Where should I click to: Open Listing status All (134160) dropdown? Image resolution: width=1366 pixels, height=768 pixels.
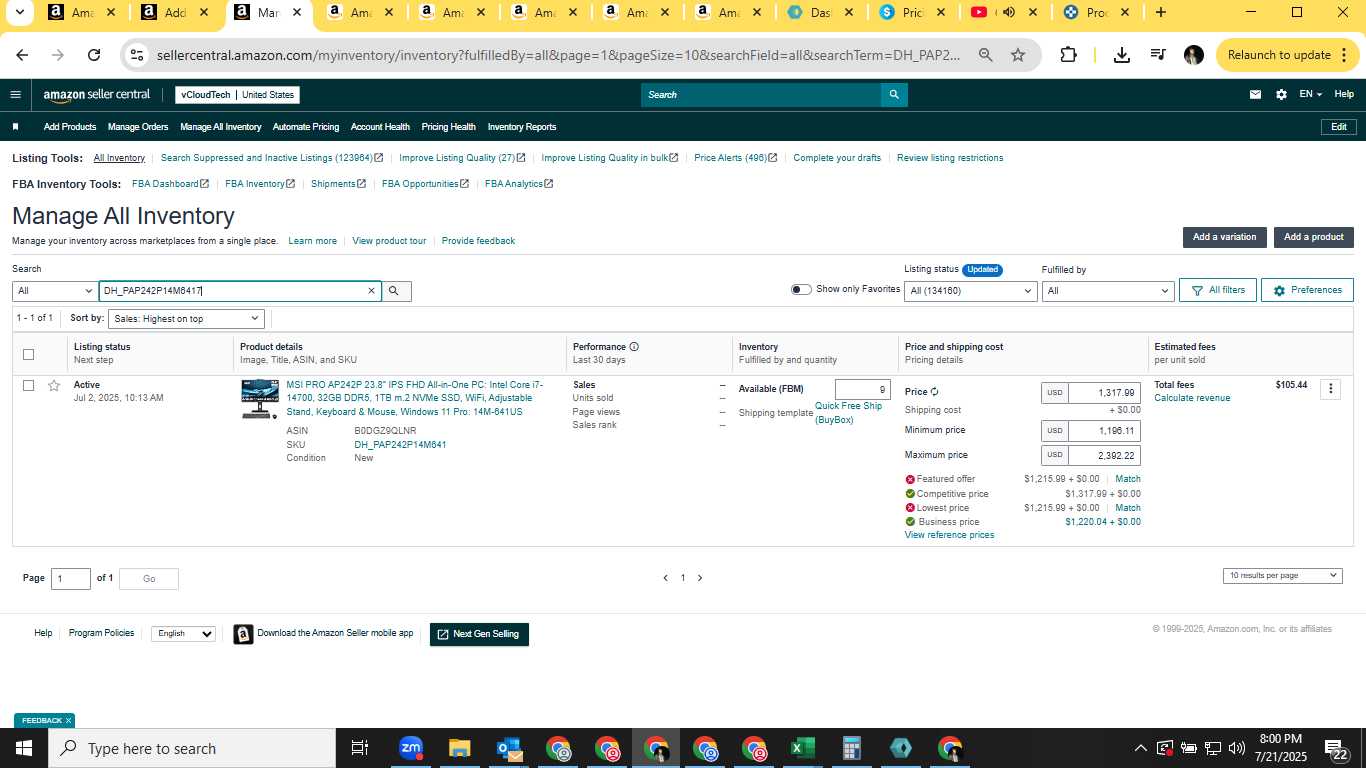click(x=970, y=291)
